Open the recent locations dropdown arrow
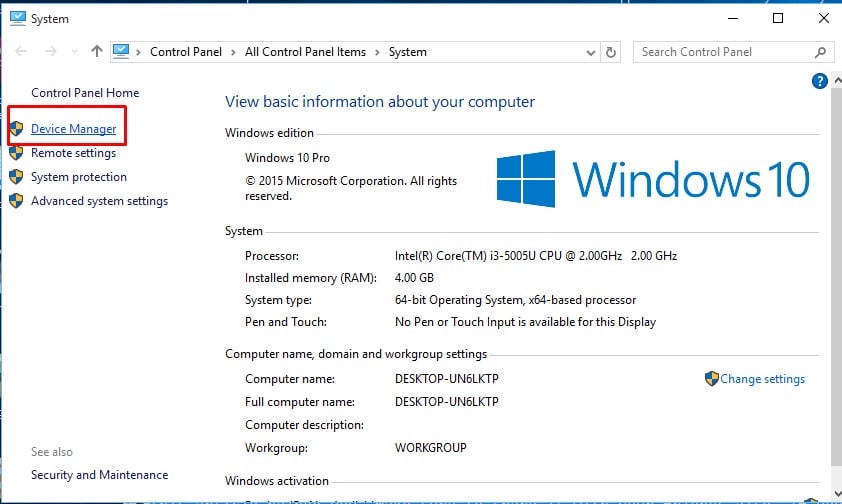Viewport: 842px width, 504px height. coord(74,52)
